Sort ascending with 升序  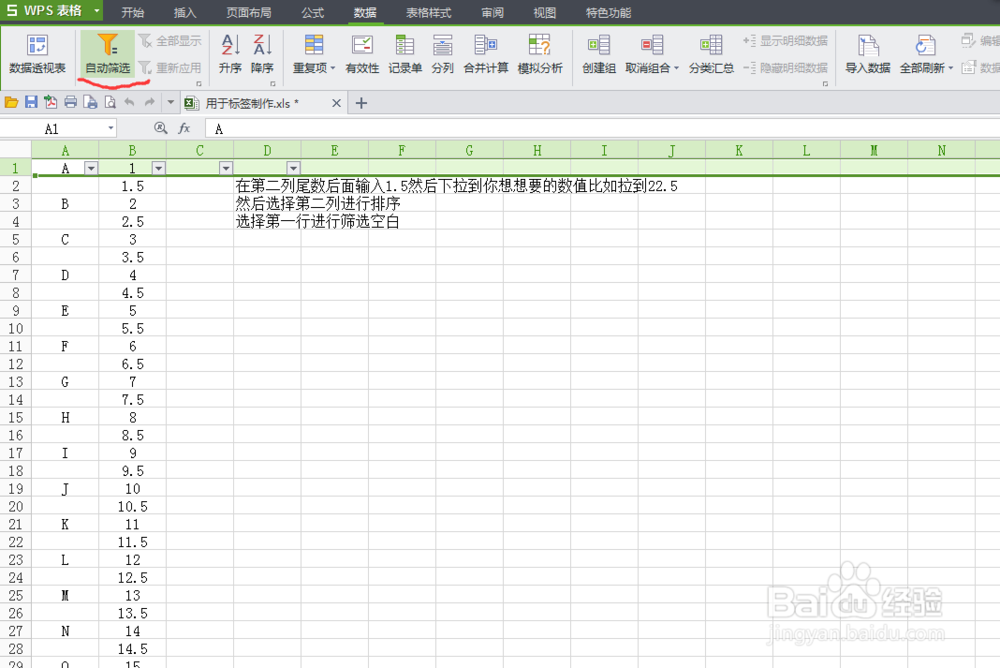pyautogui.click(x=230, y=54)
